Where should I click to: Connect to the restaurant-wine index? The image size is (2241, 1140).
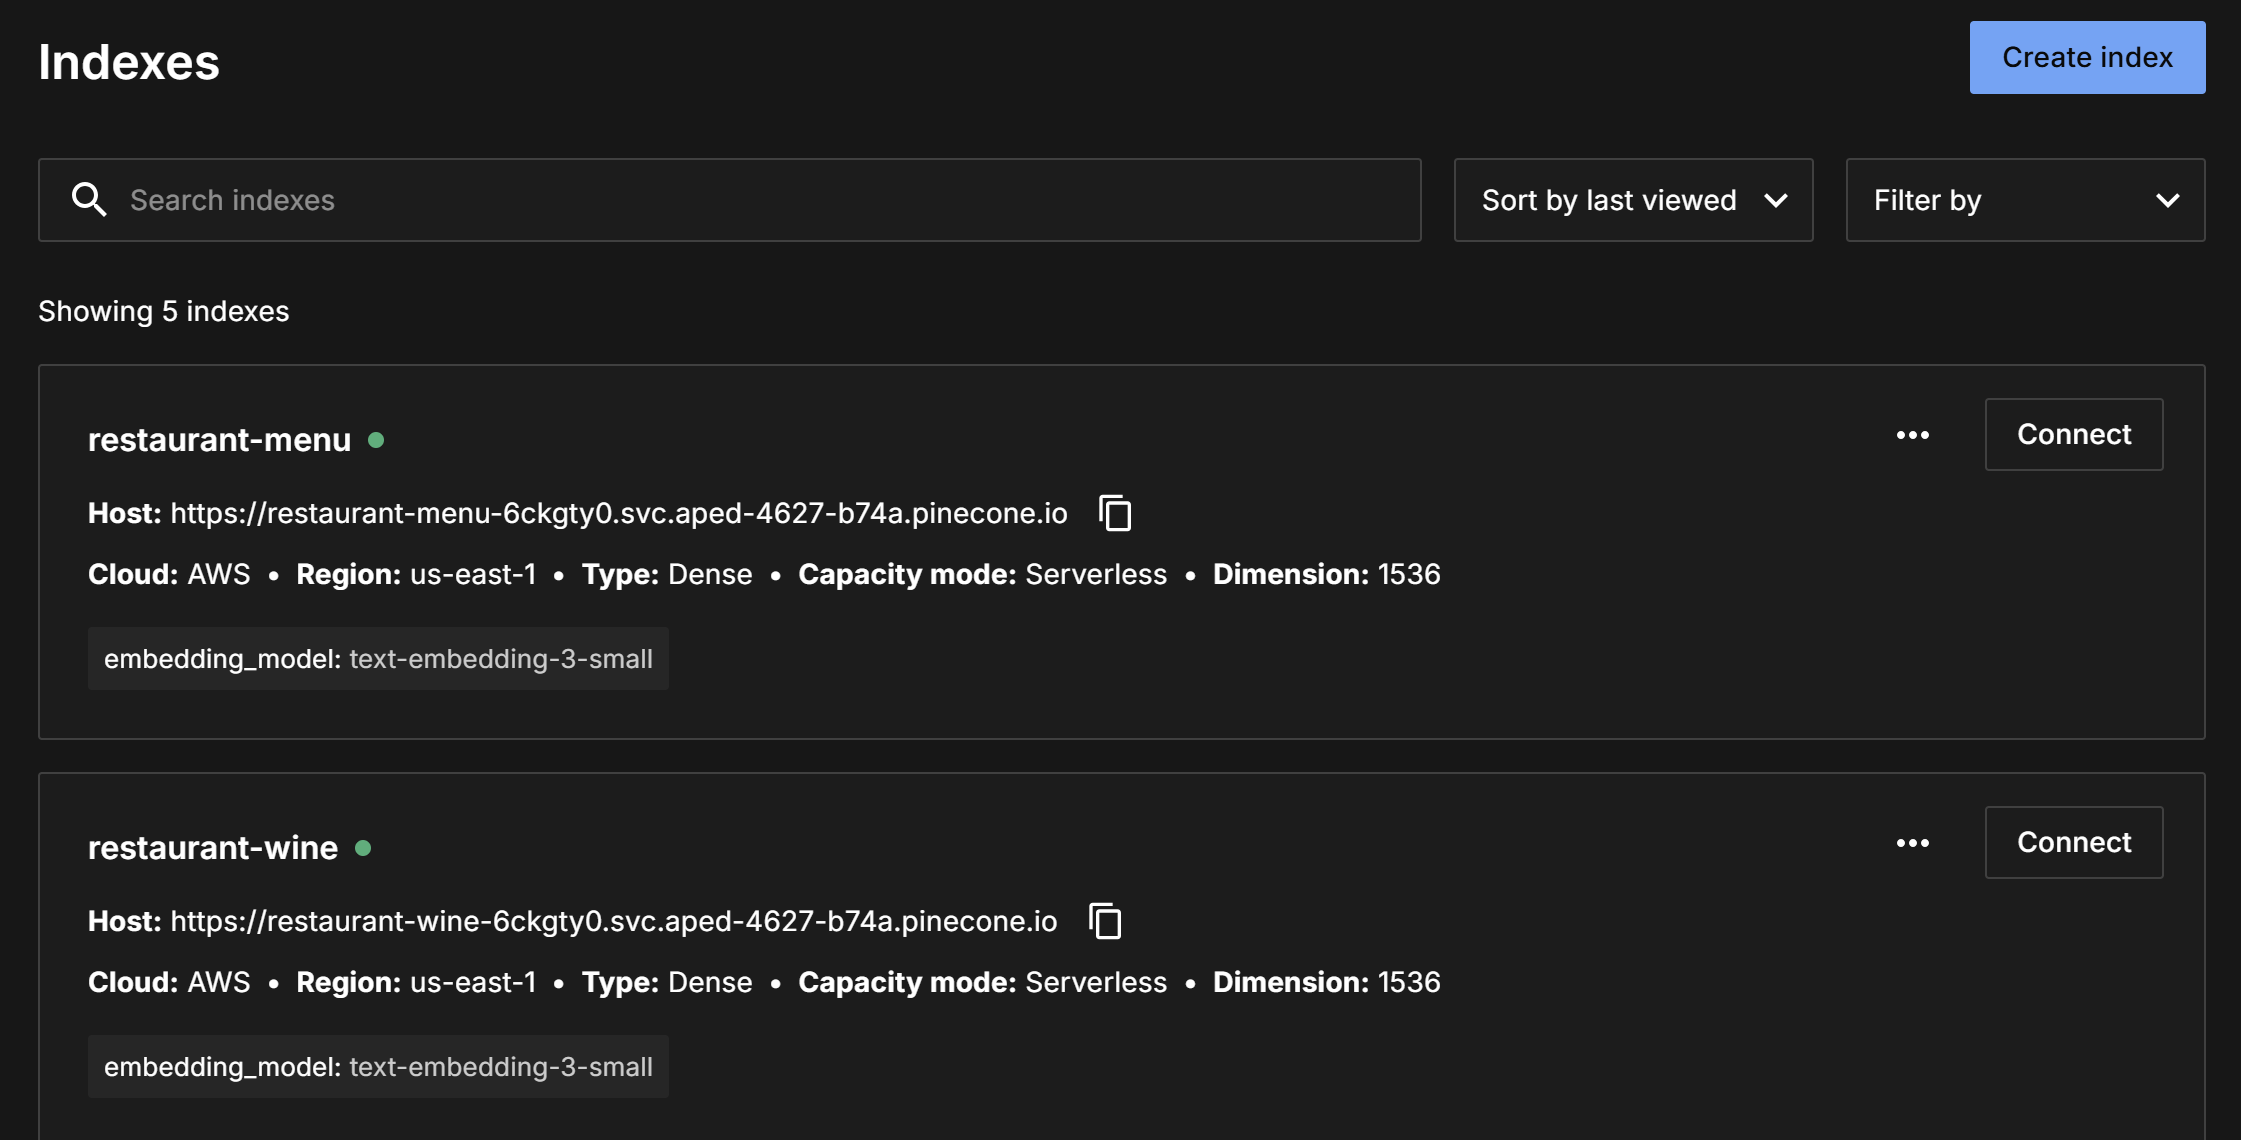(2073, 843)
